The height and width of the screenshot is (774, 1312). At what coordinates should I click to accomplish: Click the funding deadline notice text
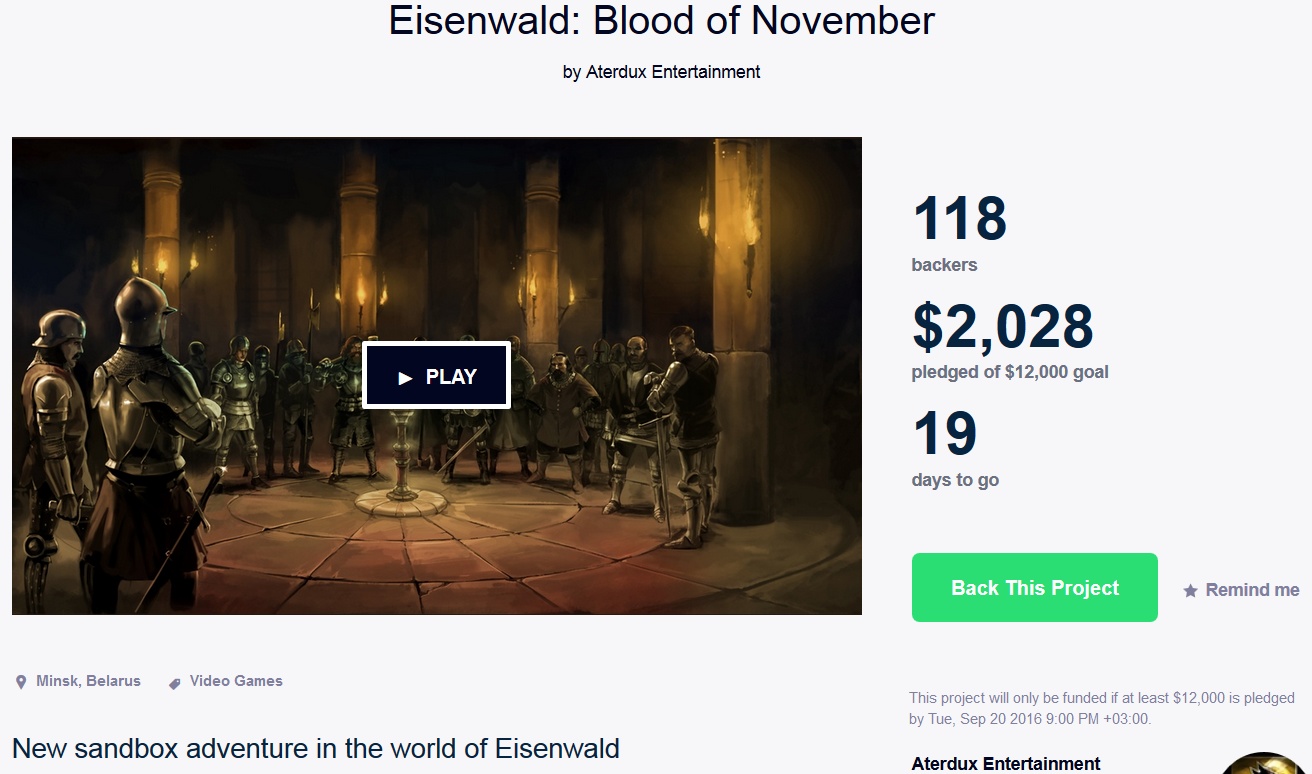pyautogui.click(x=1102, y=708)
